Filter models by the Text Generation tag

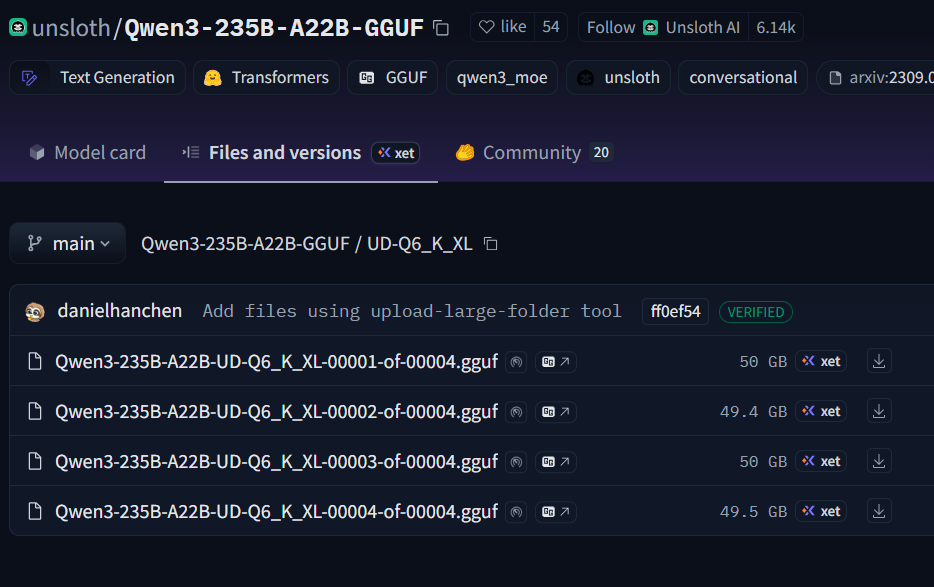coord(97,76)
